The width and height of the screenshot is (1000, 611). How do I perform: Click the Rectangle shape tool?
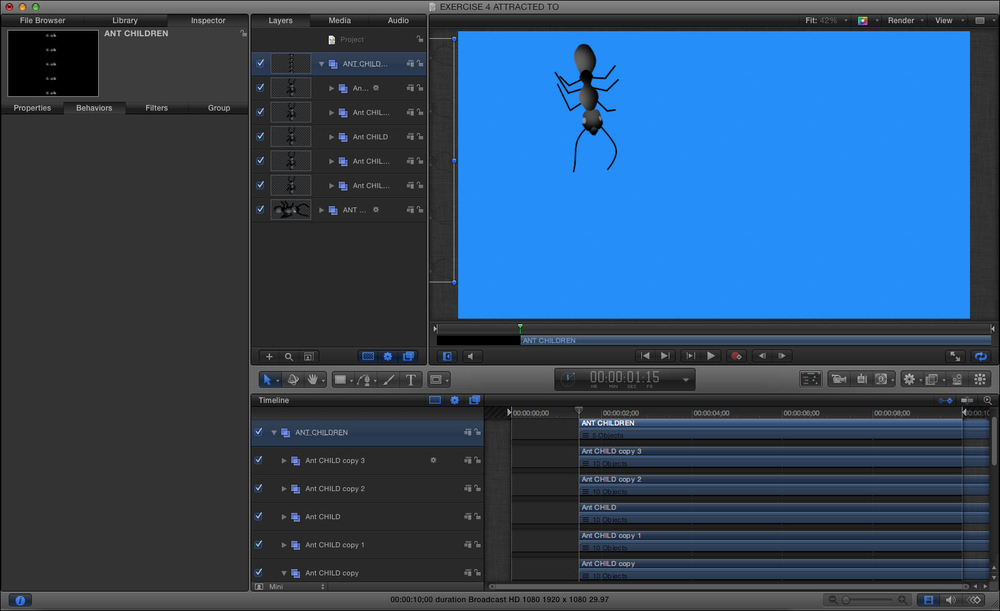[340, 380]
